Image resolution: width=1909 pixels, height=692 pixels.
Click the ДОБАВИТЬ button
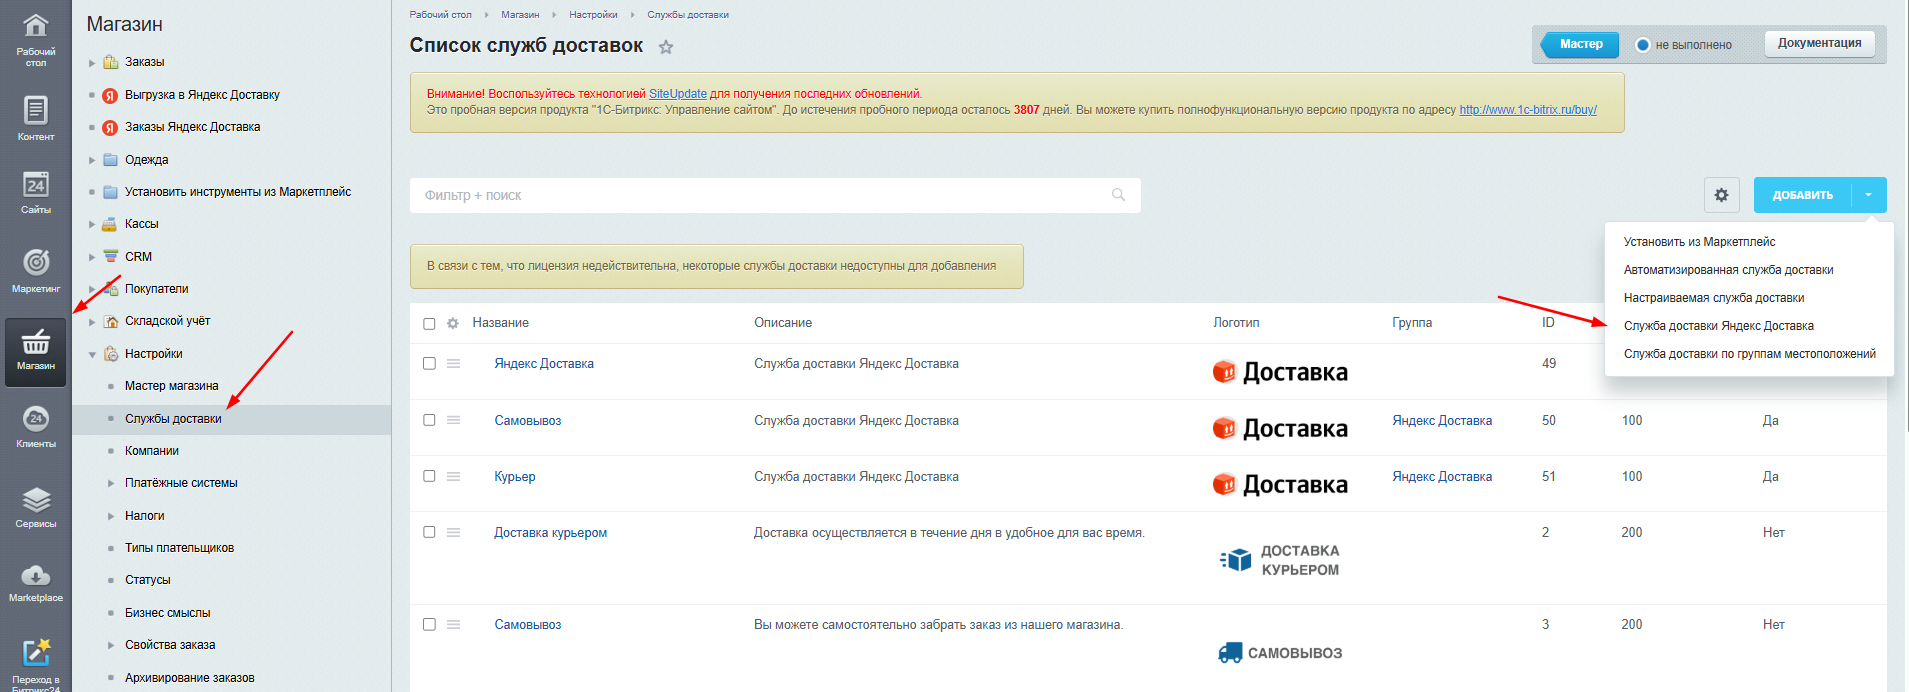(x=1803, y=195)
